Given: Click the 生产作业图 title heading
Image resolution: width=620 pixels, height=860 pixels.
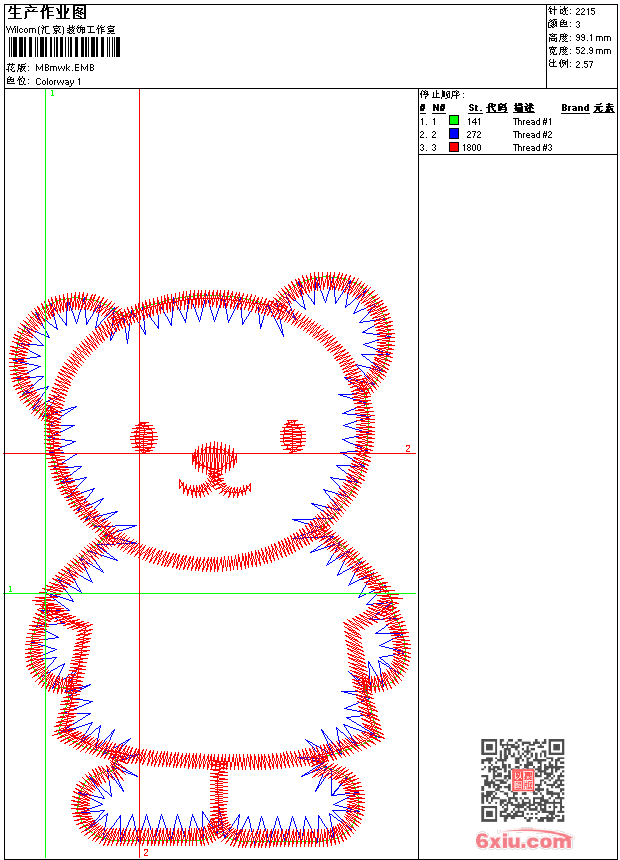Looking at the screenshot, I should coord(47,12).
